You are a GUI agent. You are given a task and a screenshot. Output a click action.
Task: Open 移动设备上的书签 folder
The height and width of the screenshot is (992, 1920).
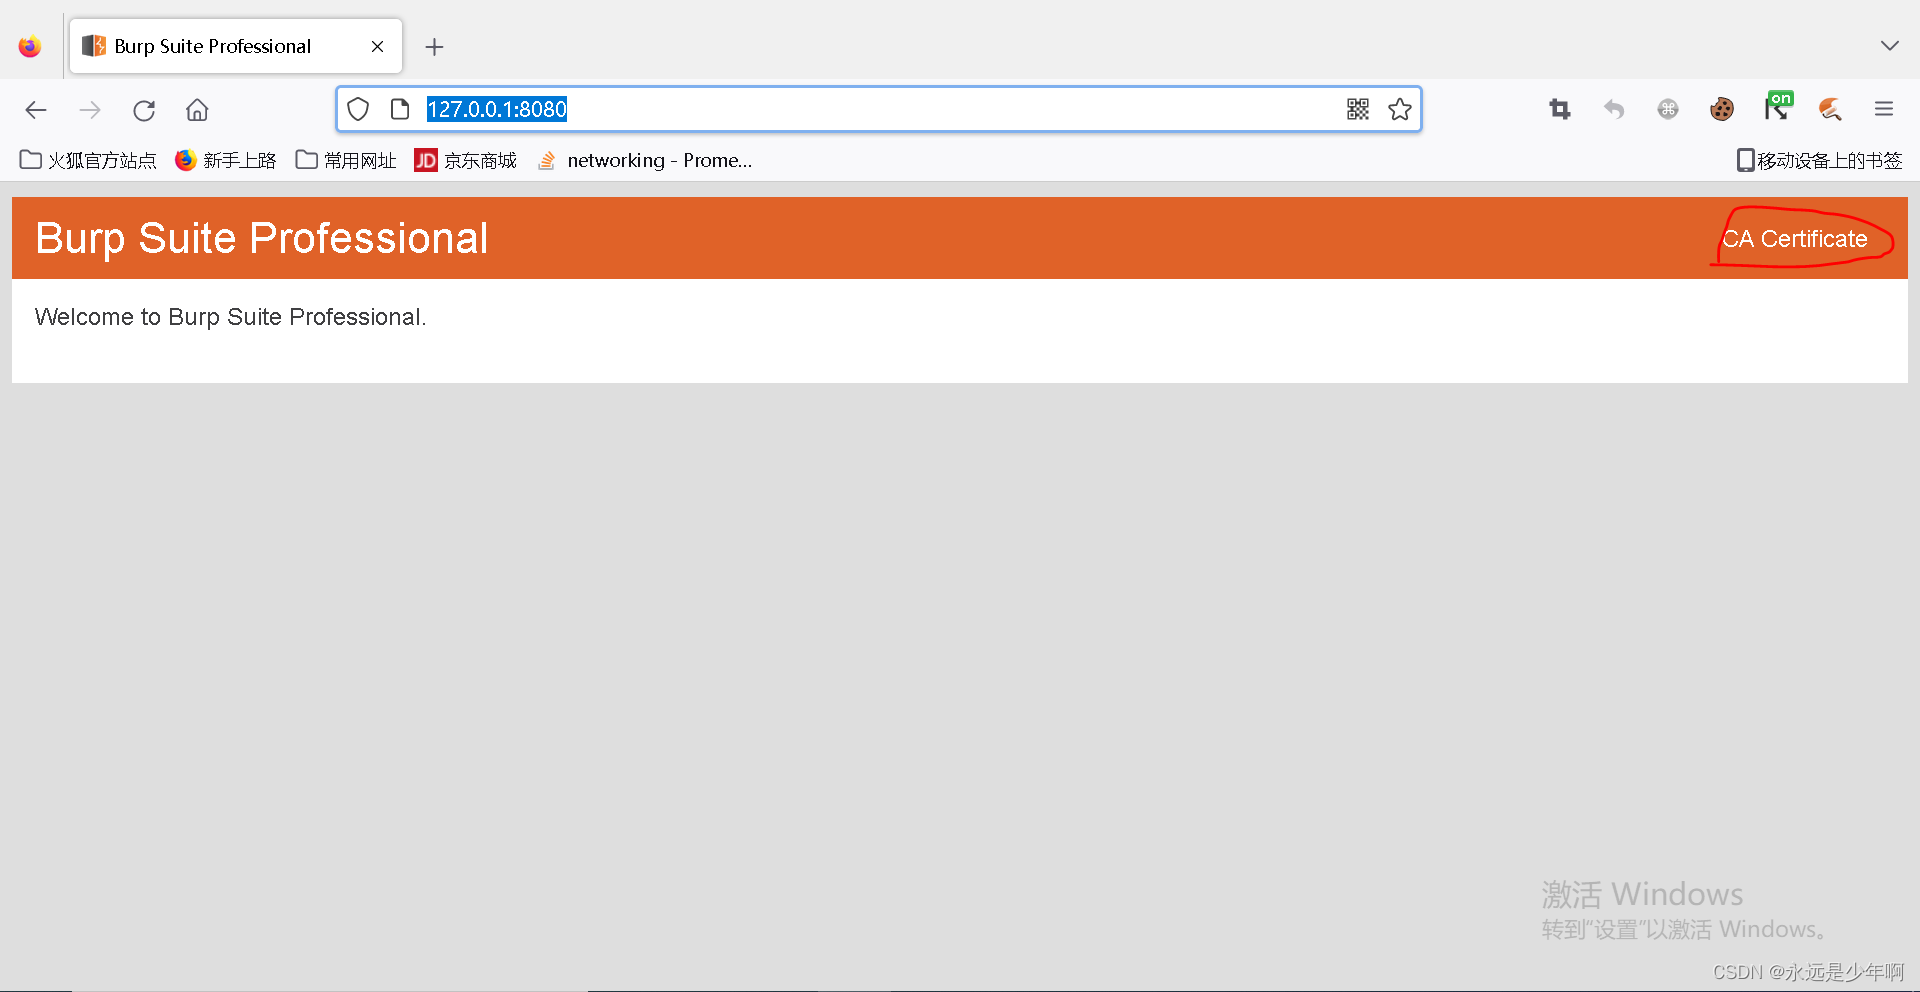coord(1820,160)
